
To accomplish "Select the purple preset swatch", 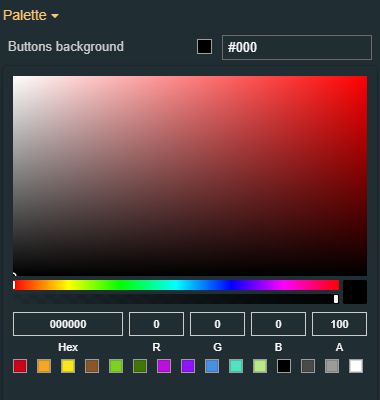I will tap(188, 366).
